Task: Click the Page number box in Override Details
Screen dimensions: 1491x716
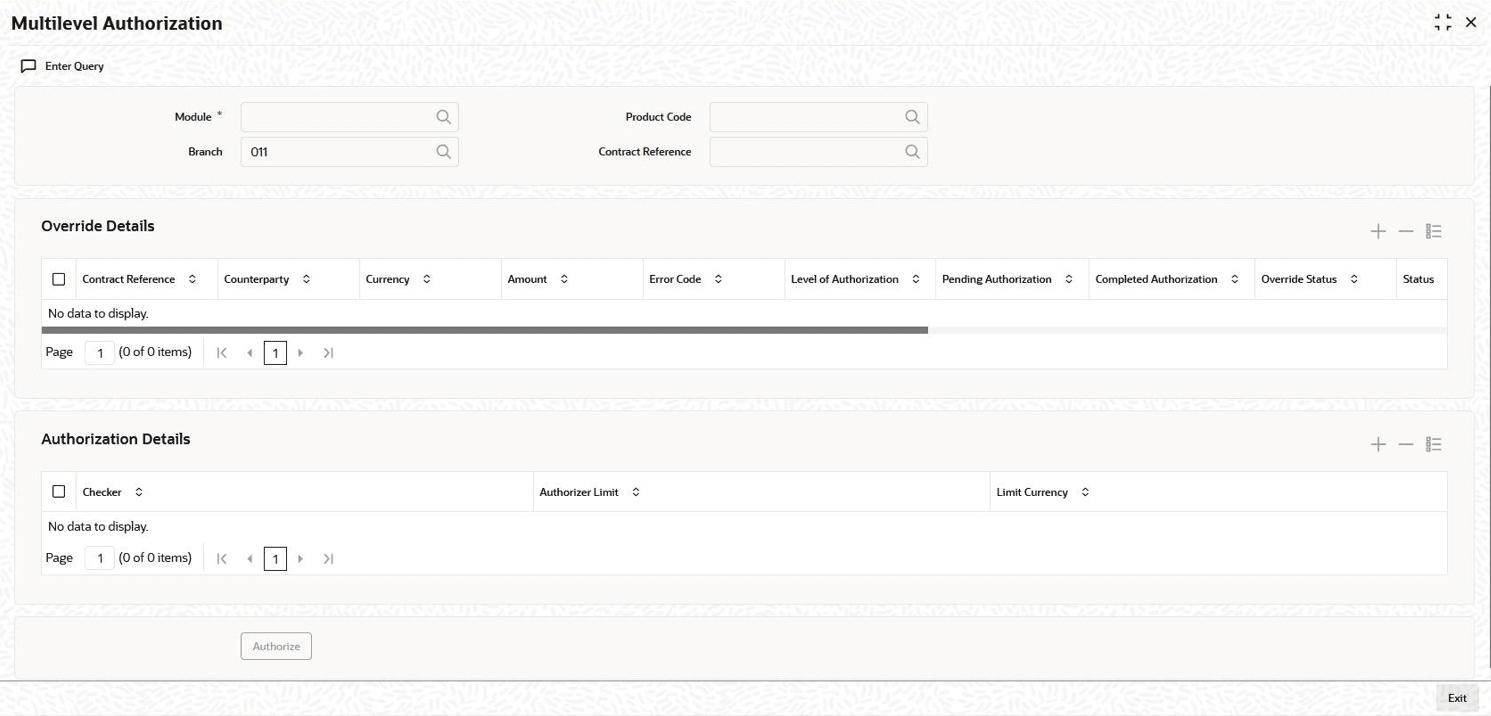Action: point(100,353)
